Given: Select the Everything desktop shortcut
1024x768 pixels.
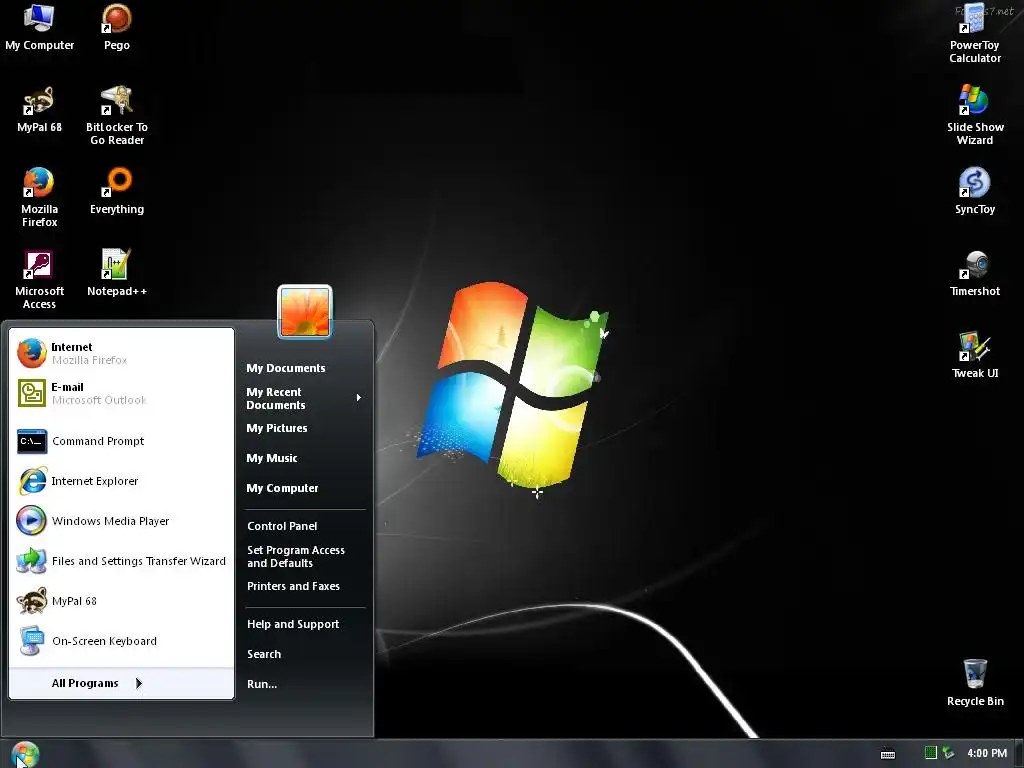Looking at the screenshot, I should point(117,191).
